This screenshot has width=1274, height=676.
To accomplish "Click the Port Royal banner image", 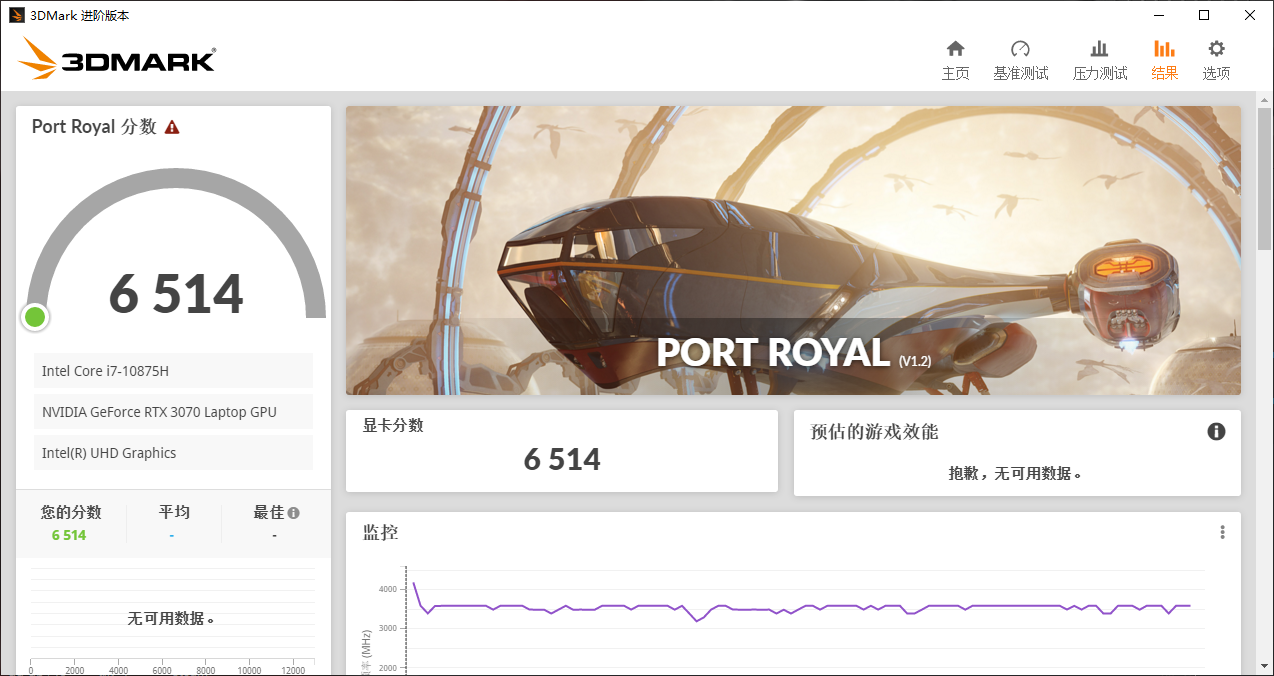I will pos(793,250).
